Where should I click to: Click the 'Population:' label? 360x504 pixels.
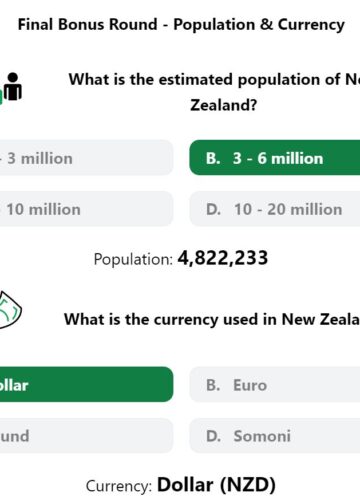pyautogui.click(x=133, y=260)
